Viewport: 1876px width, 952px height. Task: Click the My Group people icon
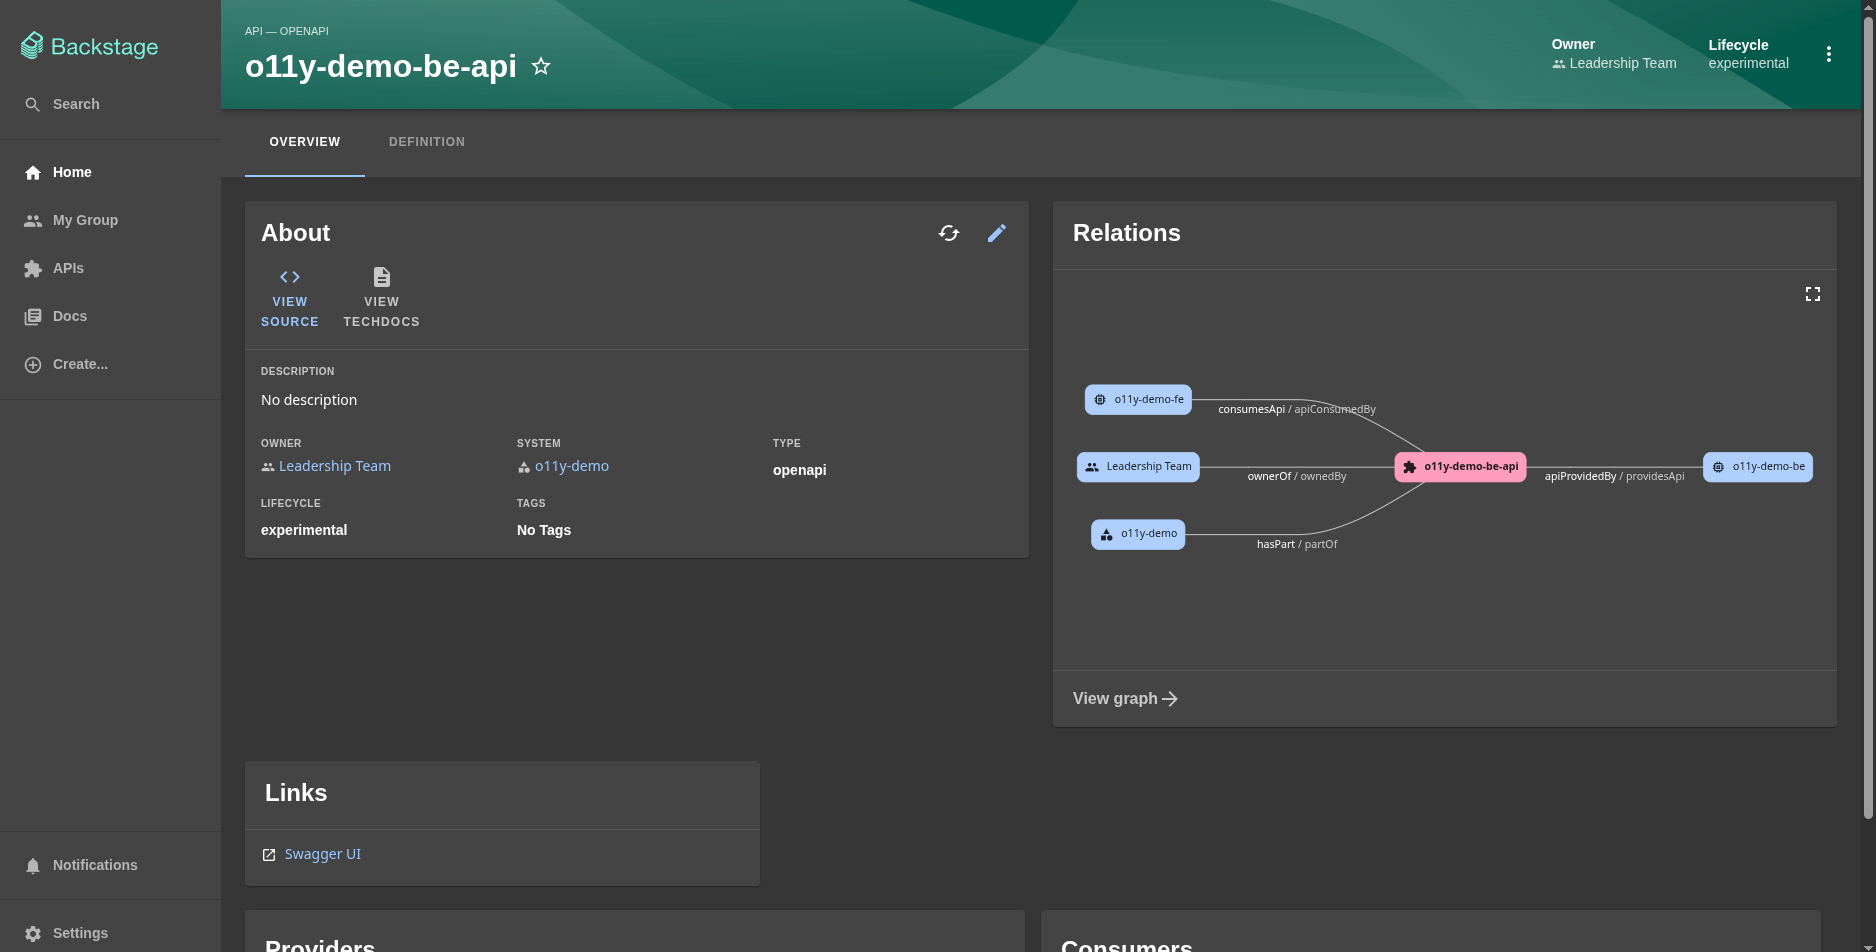pyautogui.click(x=33, y=220)
